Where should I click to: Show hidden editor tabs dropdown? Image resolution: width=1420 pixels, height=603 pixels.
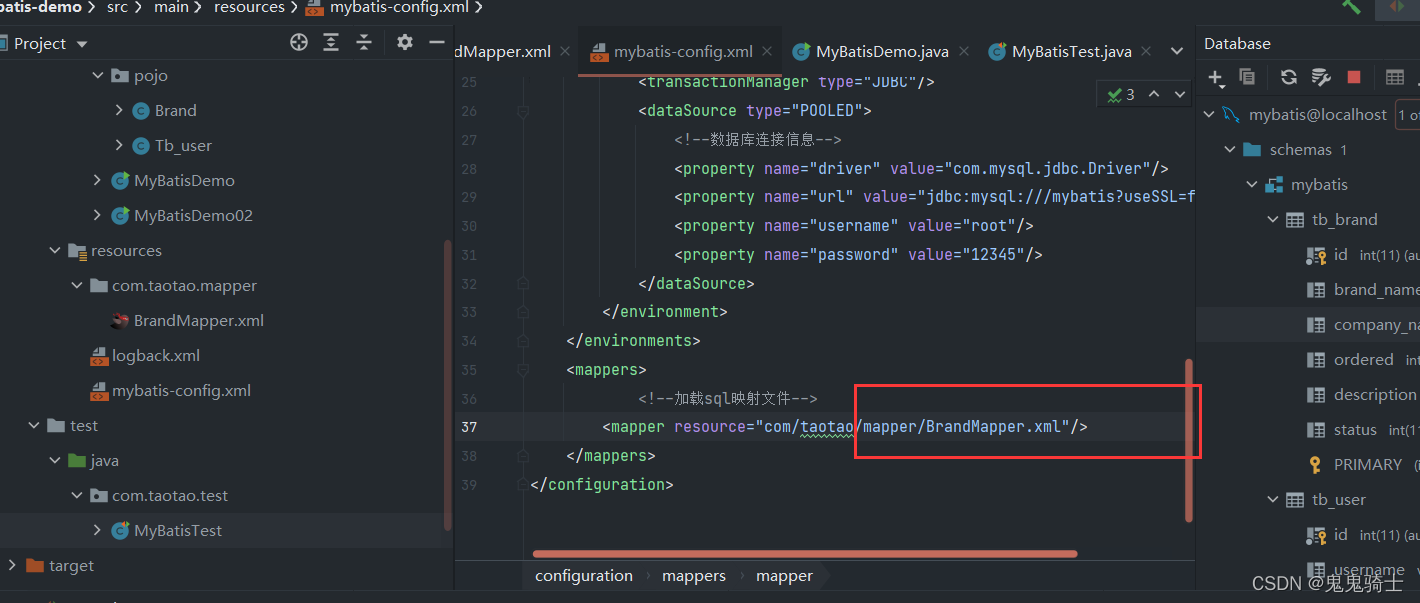coord(1177,51)
